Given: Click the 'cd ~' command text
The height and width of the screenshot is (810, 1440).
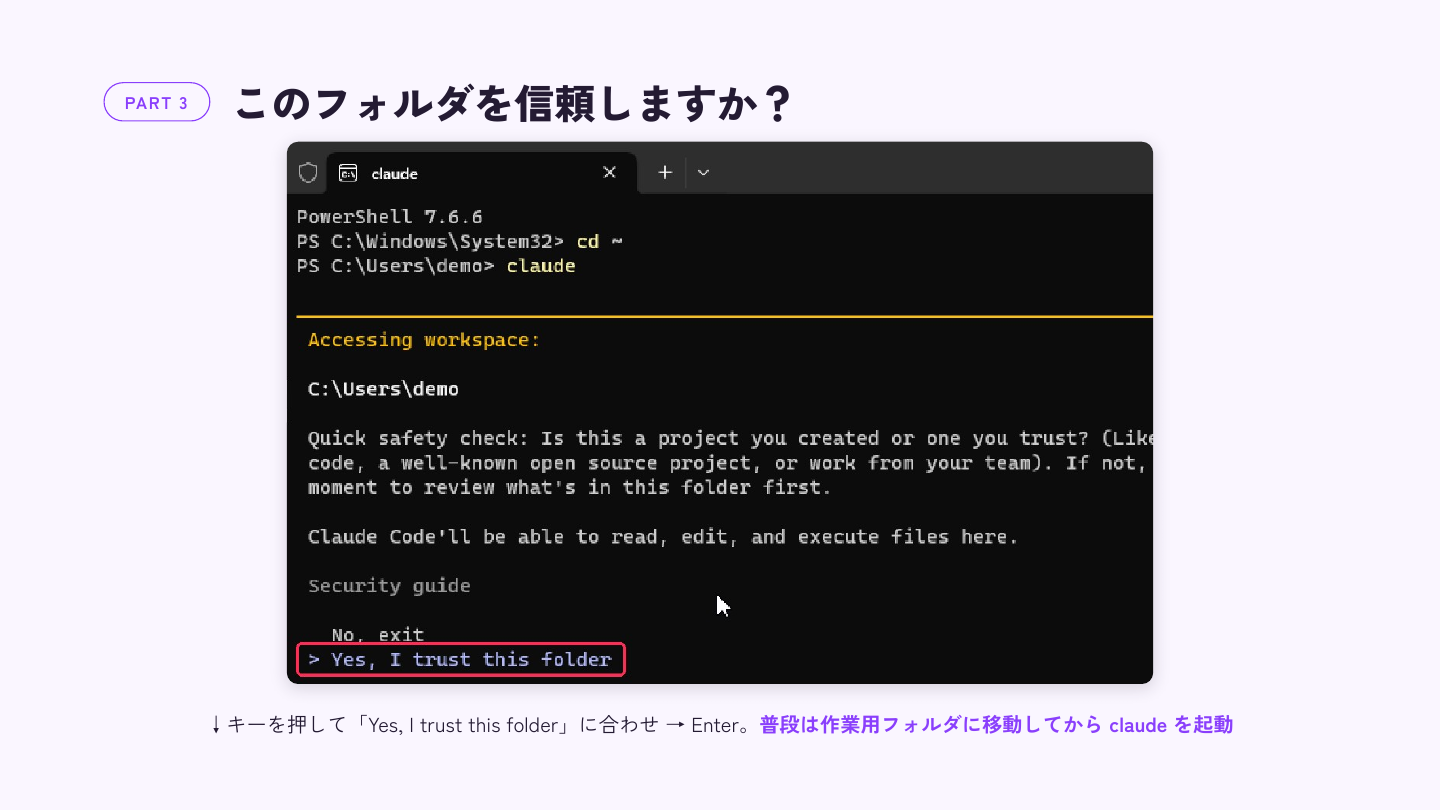Looking at the screenshot, I should pos(600,241).
